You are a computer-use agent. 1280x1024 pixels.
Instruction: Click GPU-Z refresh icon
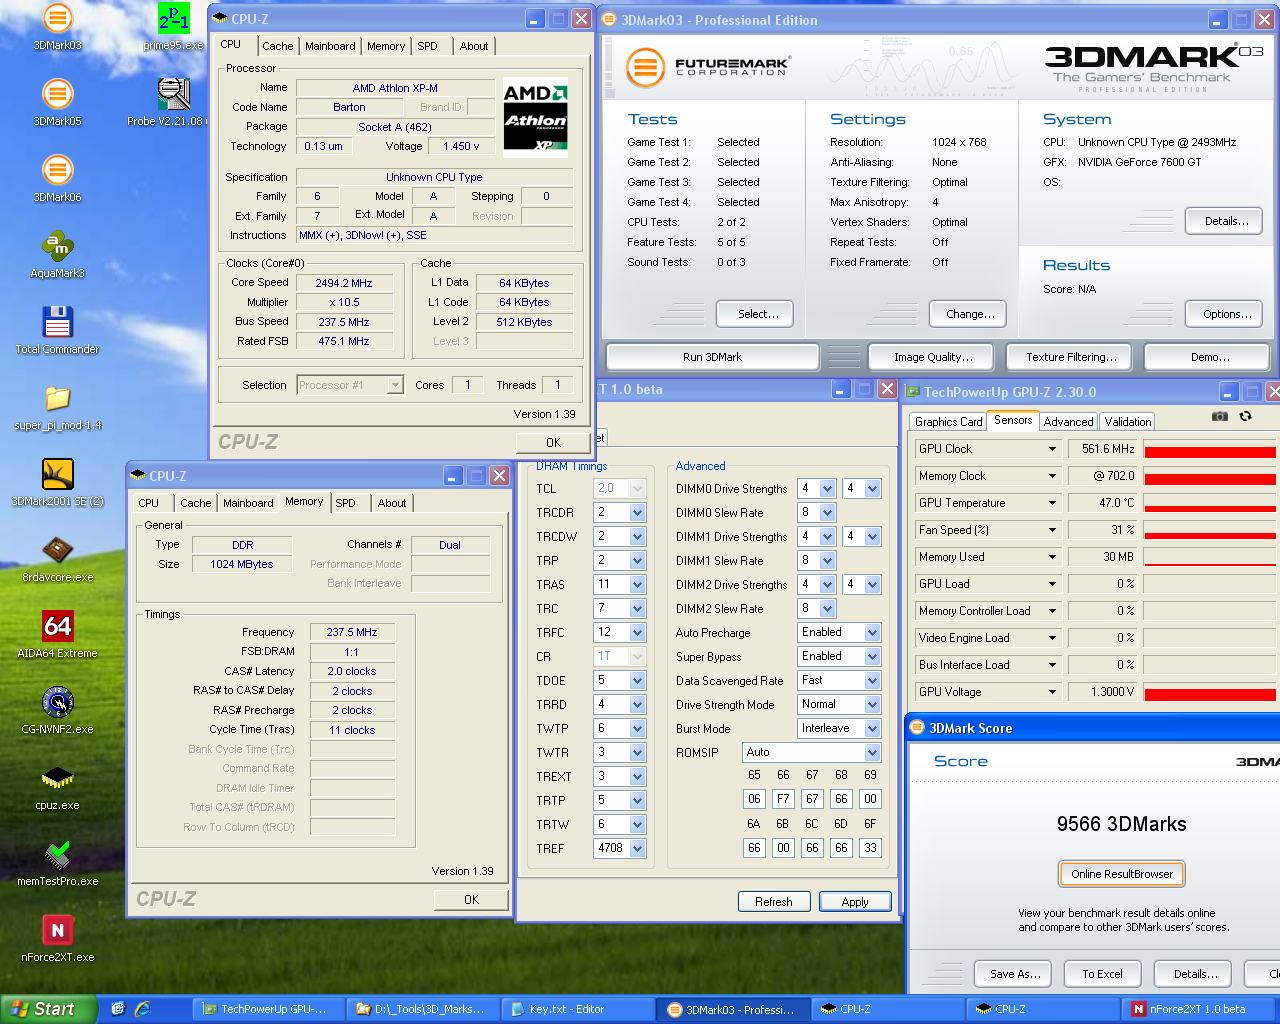(1245, 416)
